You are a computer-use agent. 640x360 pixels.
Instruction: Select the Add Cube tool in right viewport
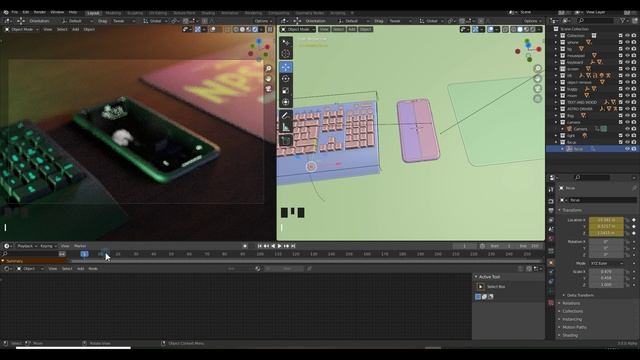(286, 141)
